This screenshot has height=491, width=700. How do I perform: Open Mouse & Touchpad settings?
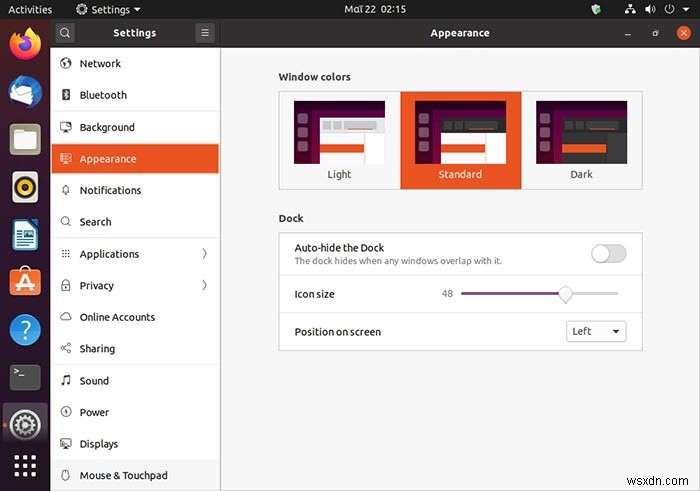point(135,475)
